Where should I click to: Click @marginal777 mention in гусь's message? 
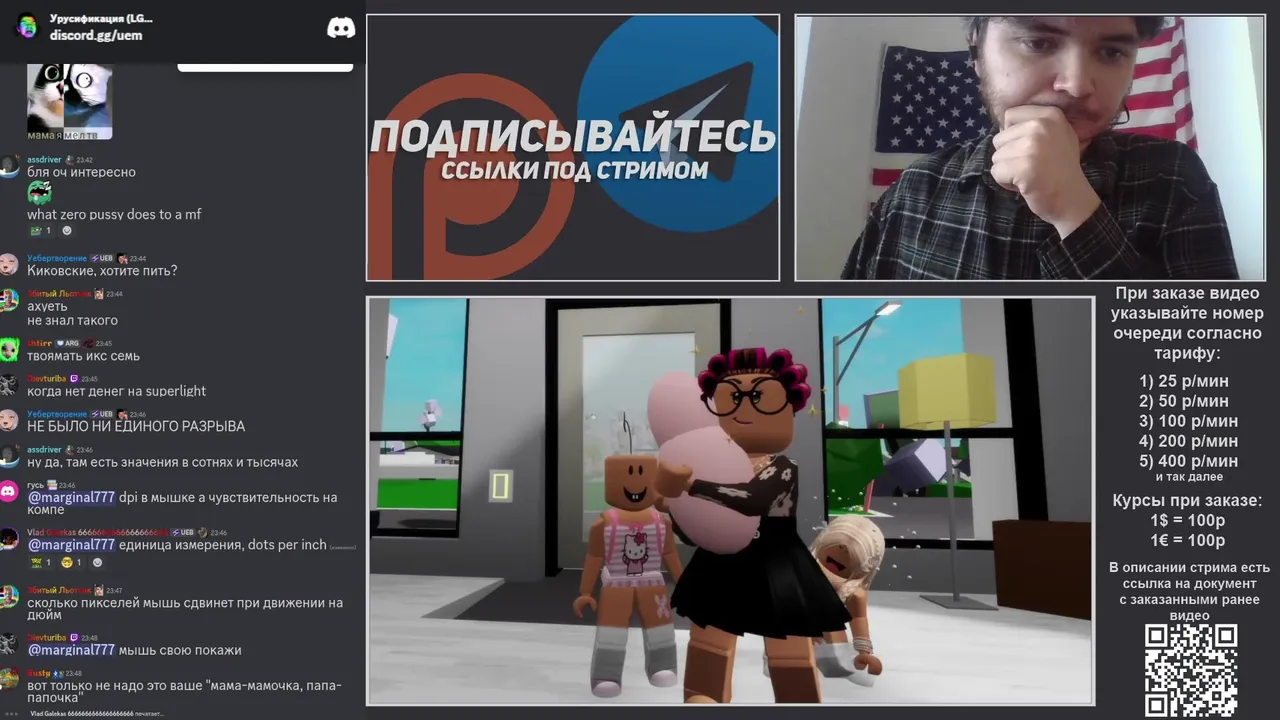point(71,497)
